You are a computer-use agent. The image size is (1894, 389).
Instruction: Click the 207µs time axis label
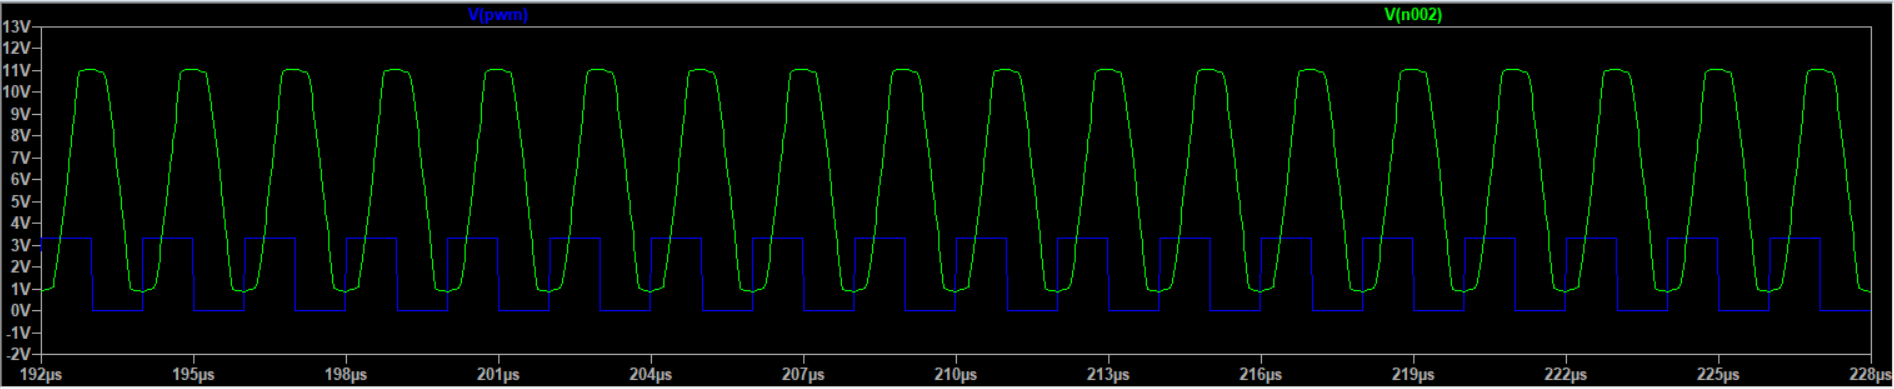pos(803,375)
